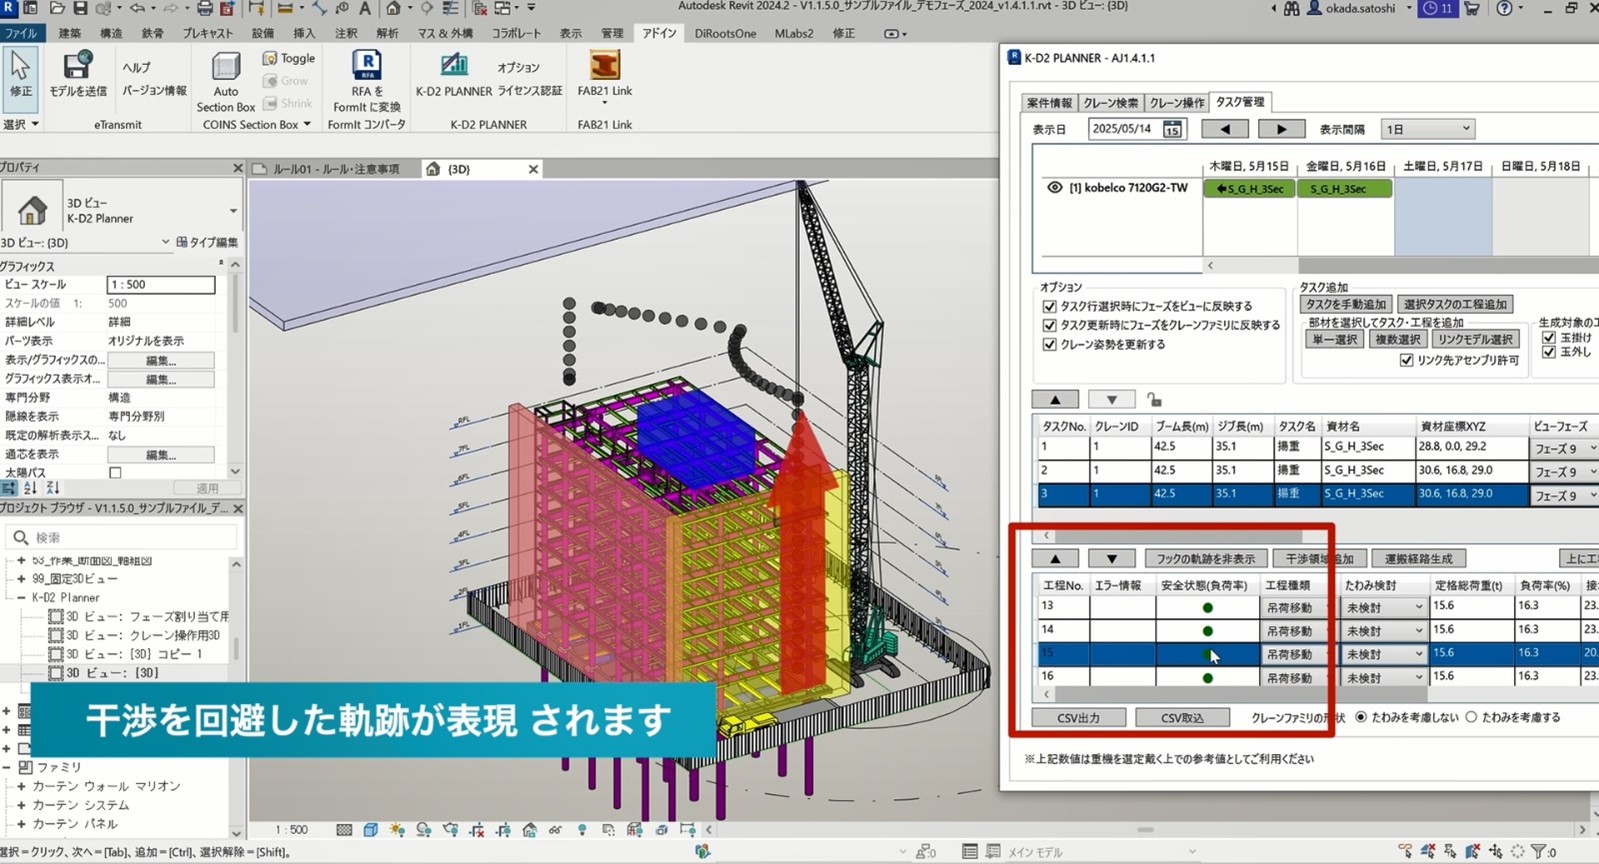
Task: Click the S_G_H_3Sec task bar on 金曜日 5月16日
Action: [1344, 188]
